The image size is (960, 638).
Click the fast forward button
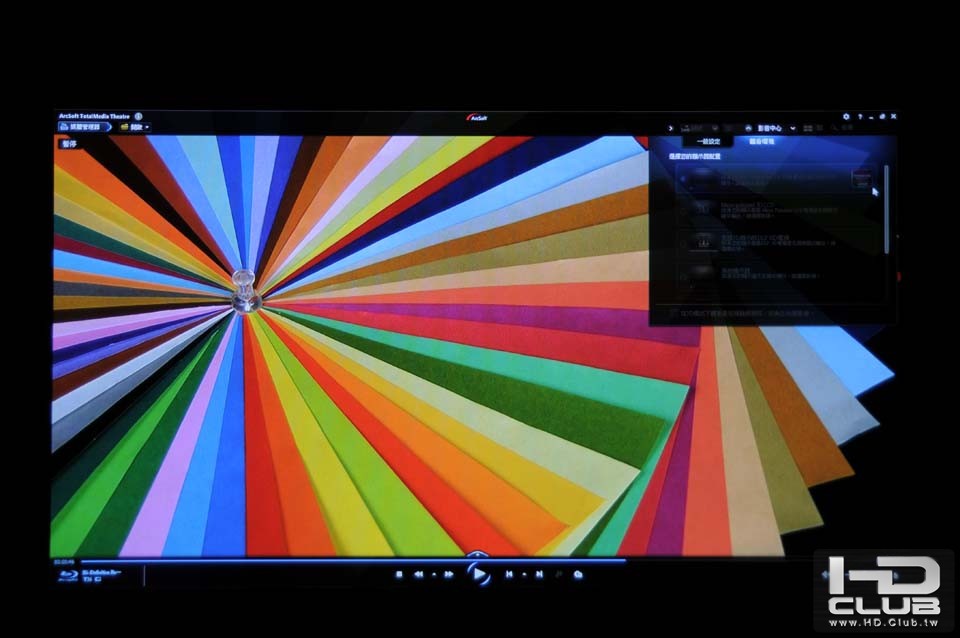[449, 574]
